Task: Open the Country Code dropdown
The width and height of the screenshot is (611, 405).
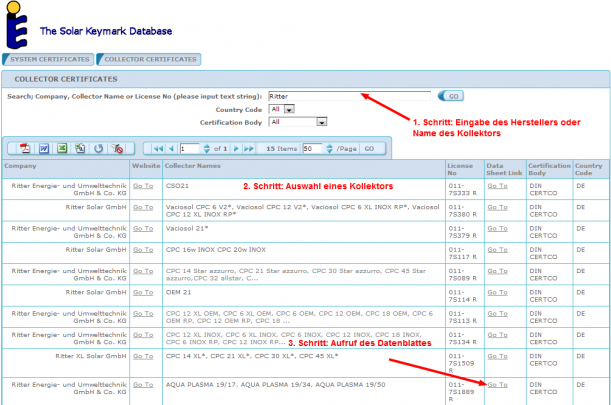Action: click(281, 109)
